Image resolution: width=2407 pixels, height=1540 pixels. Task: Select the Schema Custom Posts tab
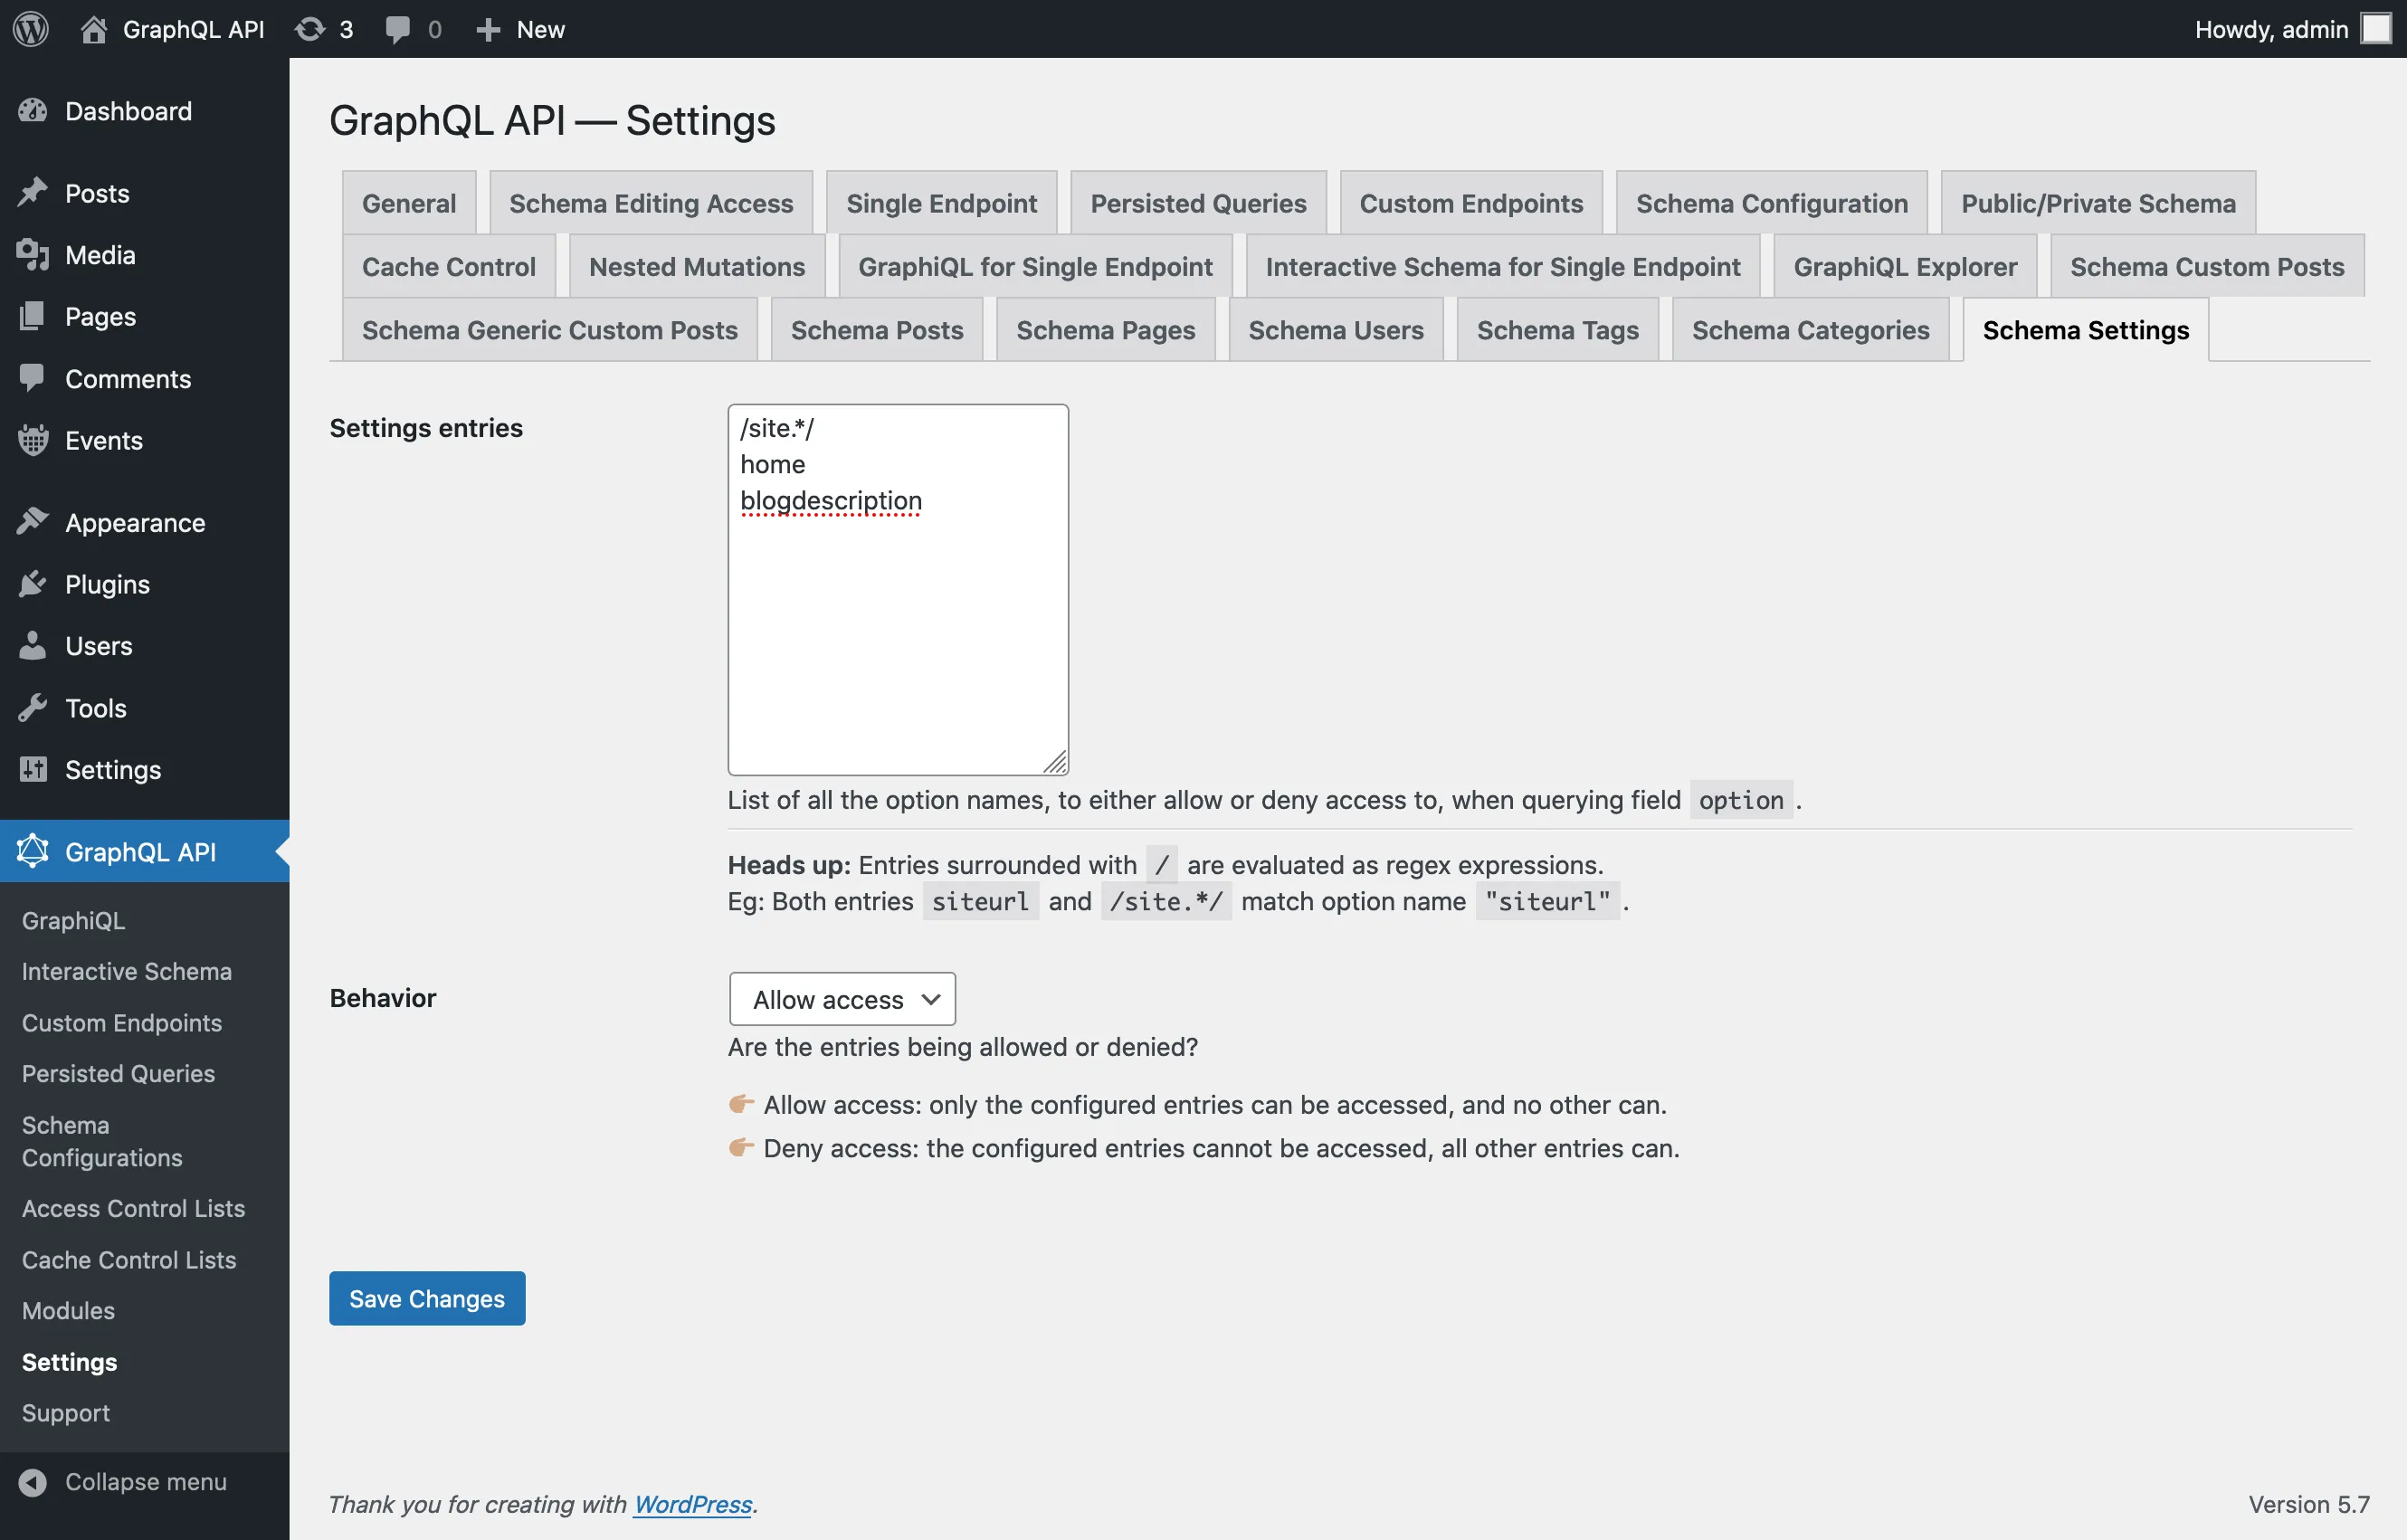pyautogui.click(x=2207, y=266)
